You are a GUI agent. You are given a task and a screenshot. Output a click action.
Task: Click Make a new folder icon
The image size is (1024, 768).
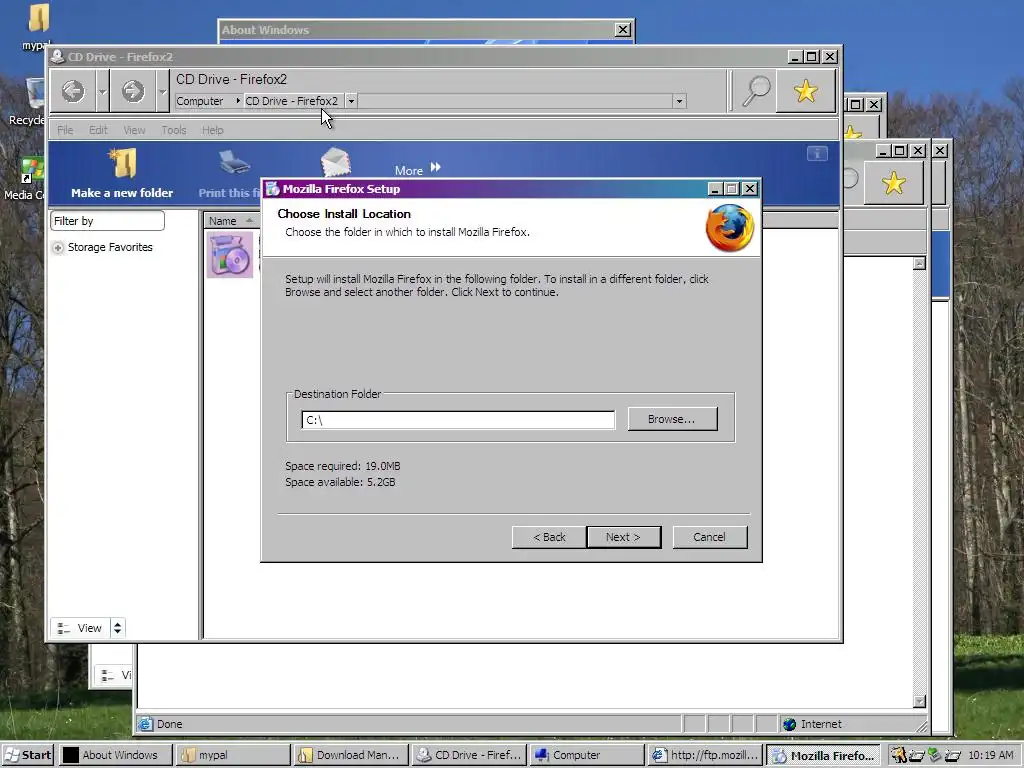tap(123, 163)
